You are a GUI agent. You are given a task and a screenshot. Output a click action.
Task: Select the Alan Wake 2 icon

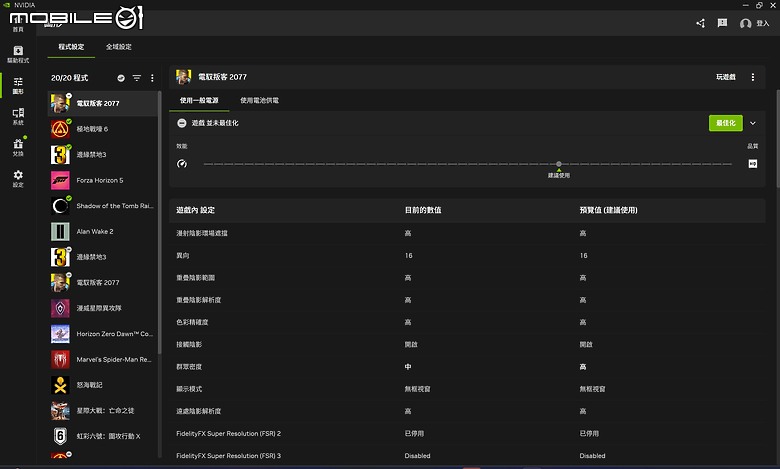tap(60, 232)
